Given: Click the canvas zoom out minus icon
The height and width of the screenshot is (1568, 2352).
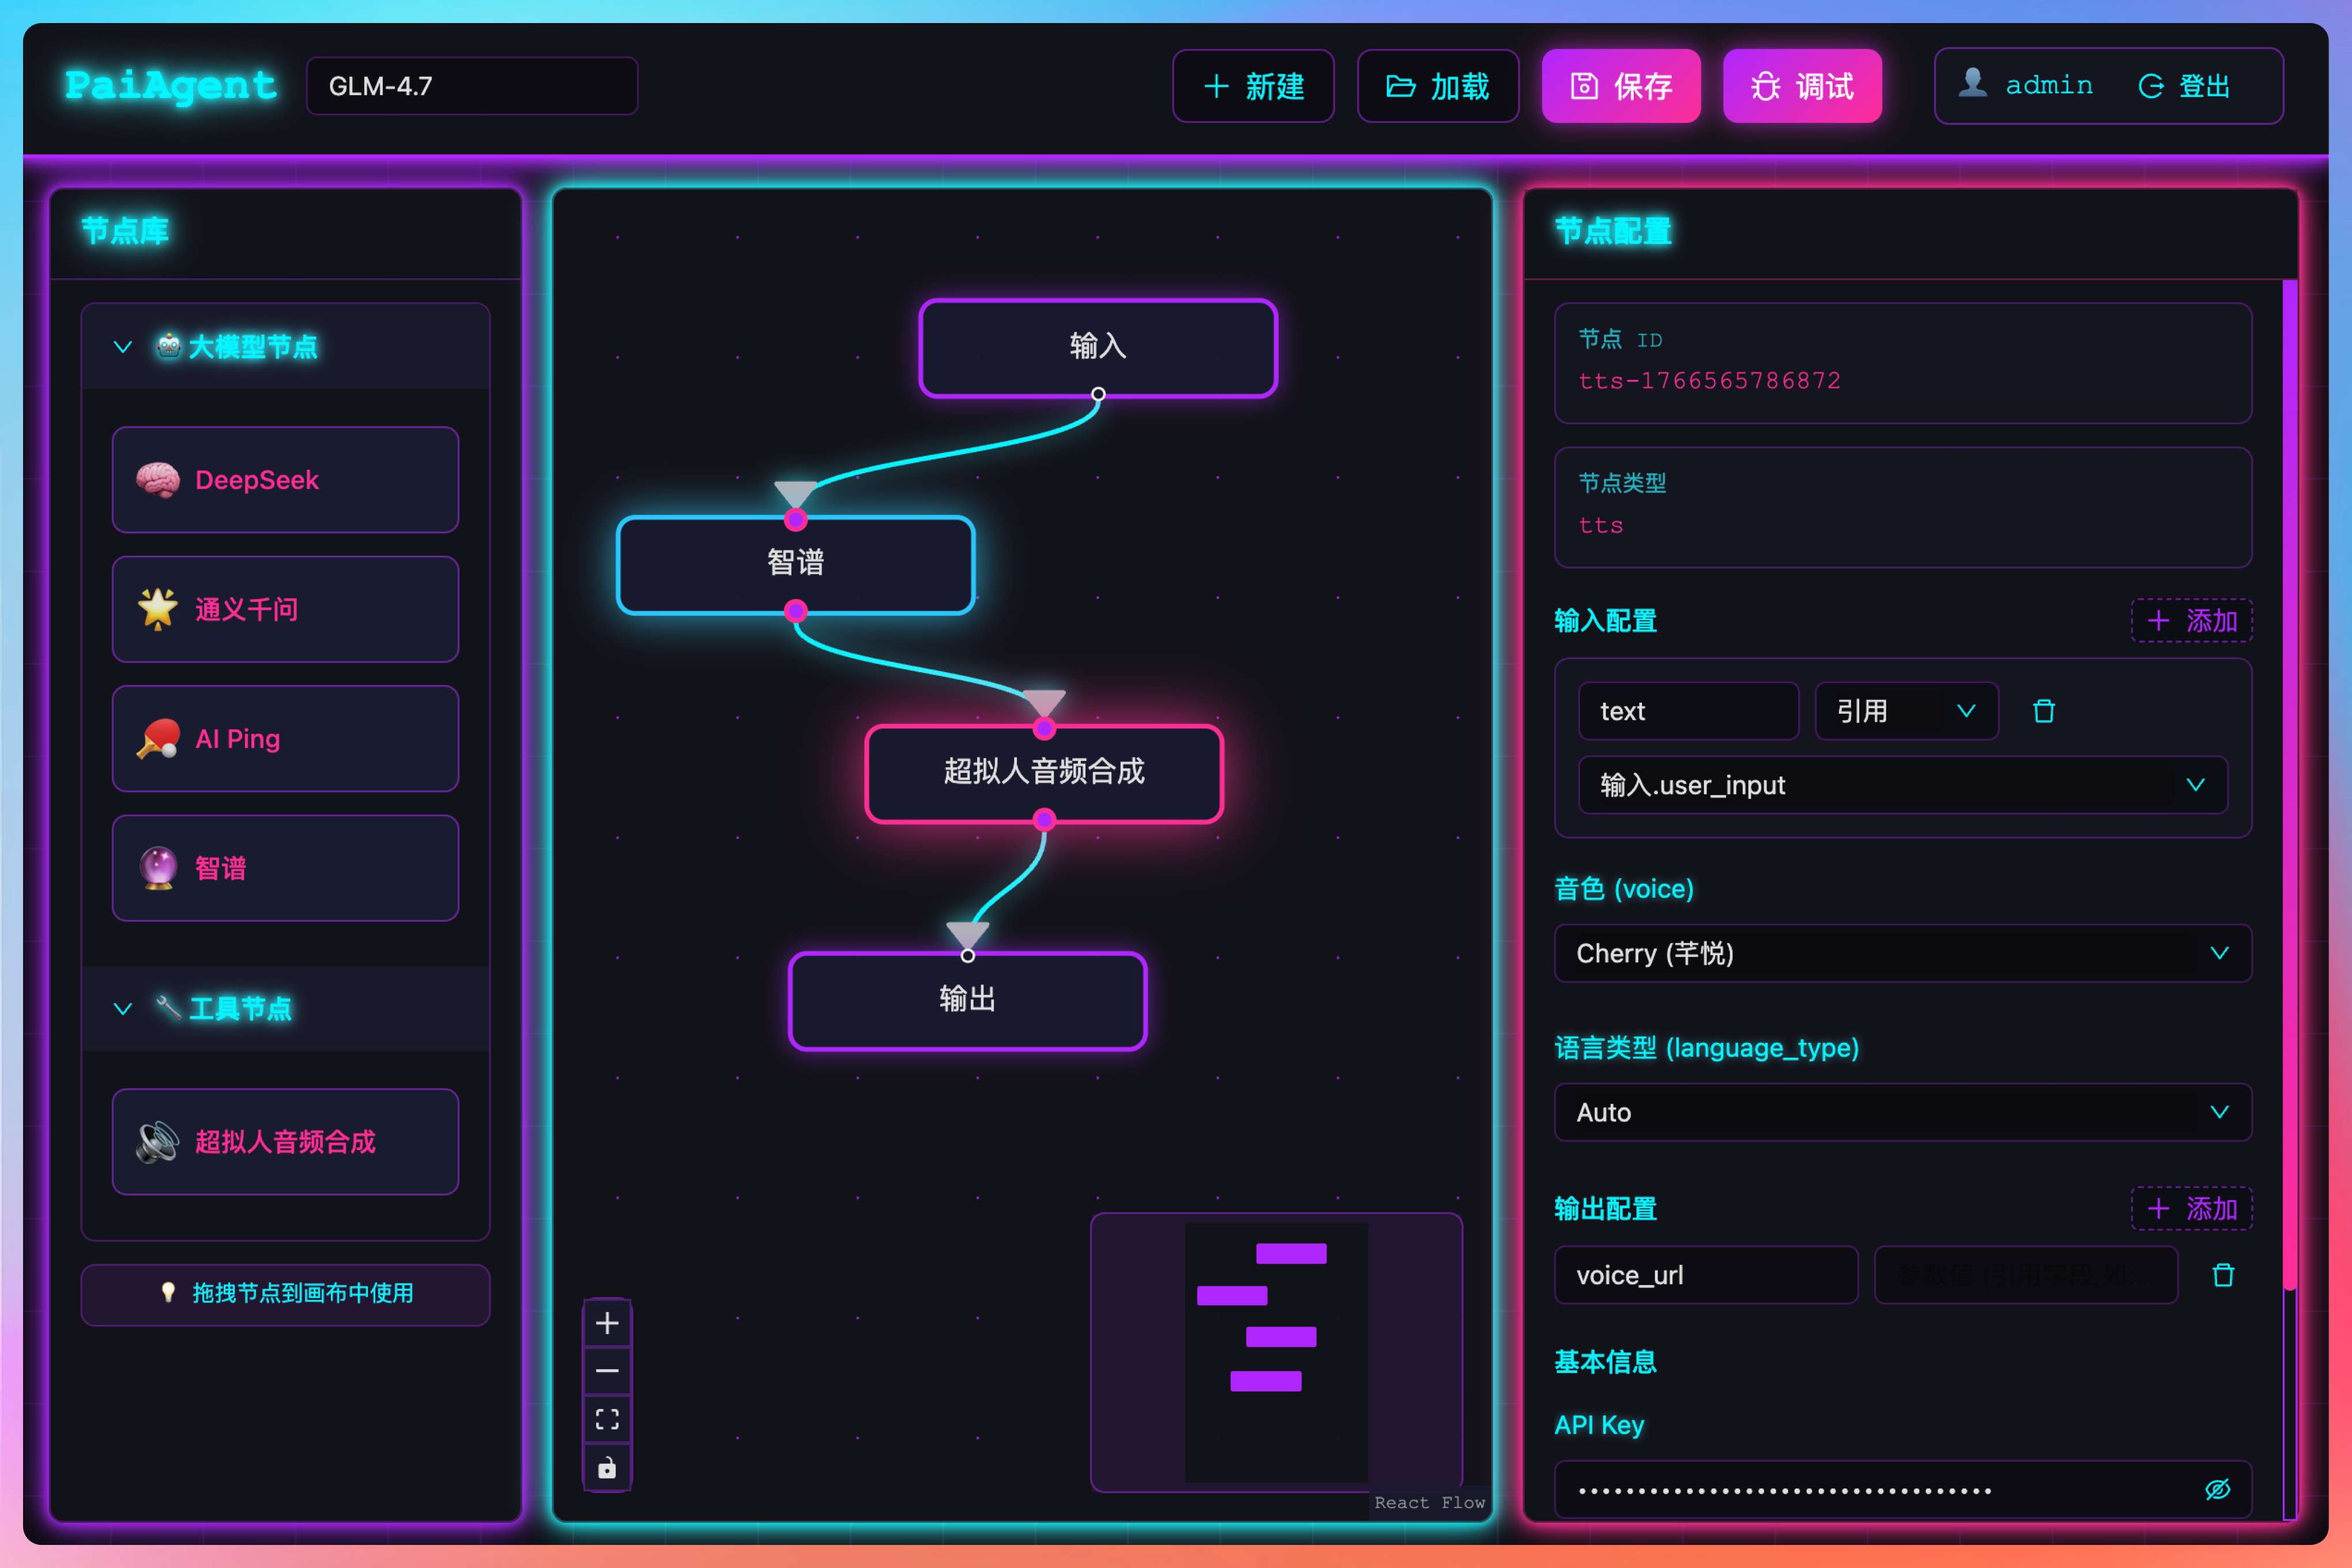Looking at the screenshot, I should coord(607,1371).
